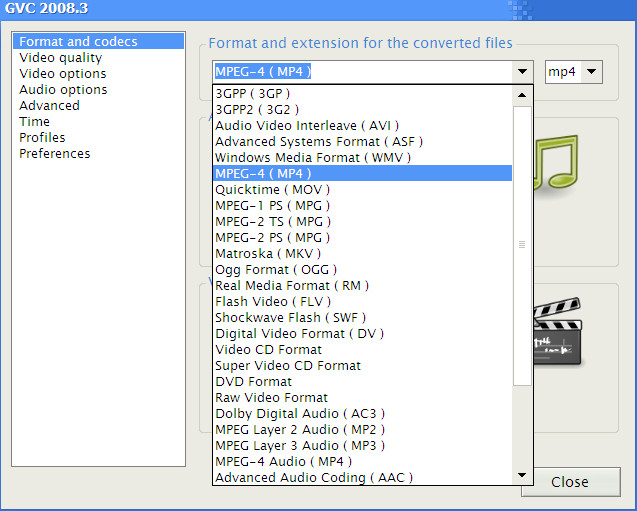The image size is (637, 511).
Task: Select Flash Video ( FLV )
Action: 362,302
